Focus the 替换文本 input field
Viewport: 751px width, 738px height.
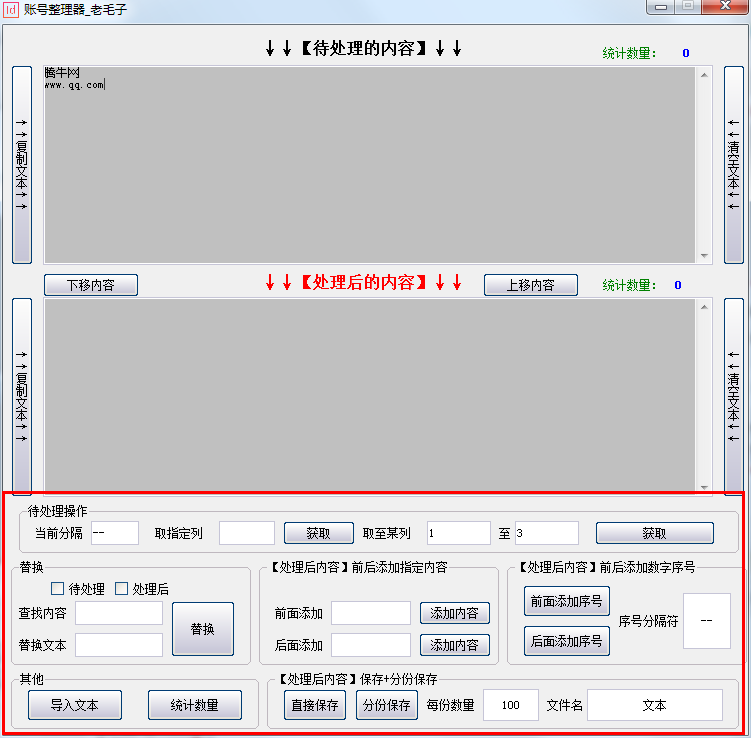click(119, 645)
